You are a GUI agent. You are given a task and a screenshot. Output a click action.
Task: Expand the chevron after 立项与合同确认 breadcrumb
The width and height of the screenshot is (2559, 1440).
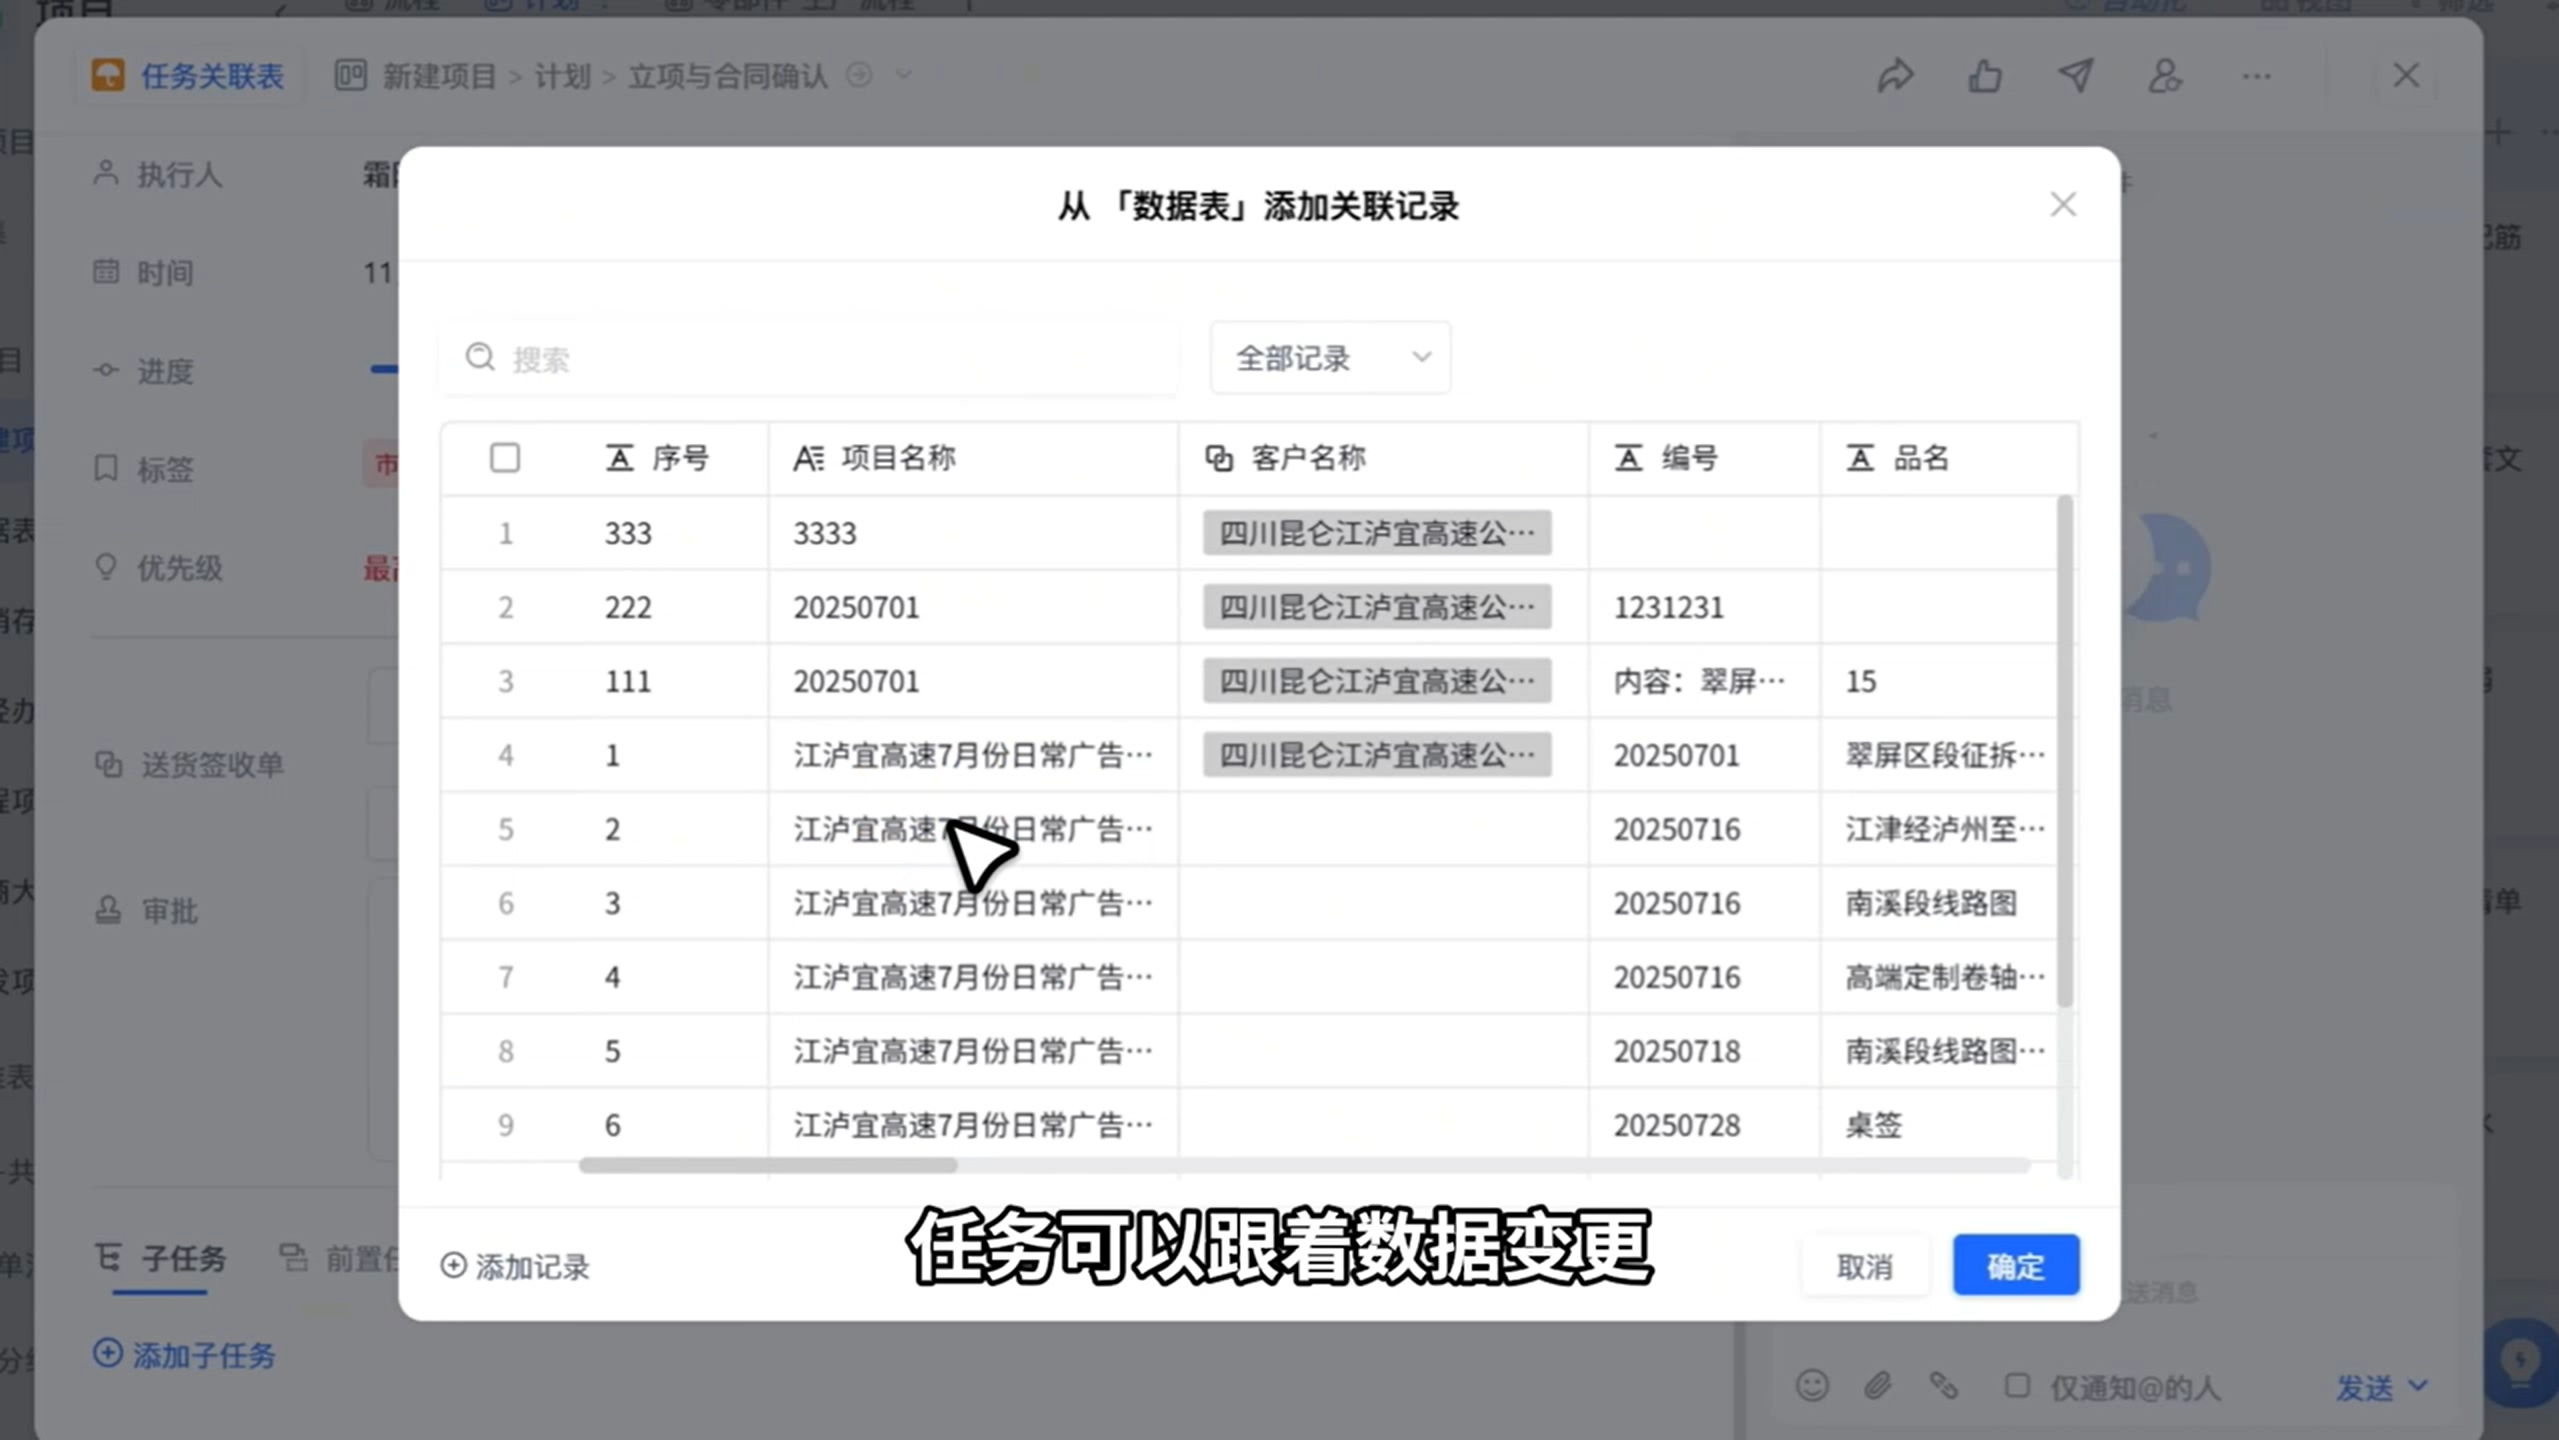(904, 75)
